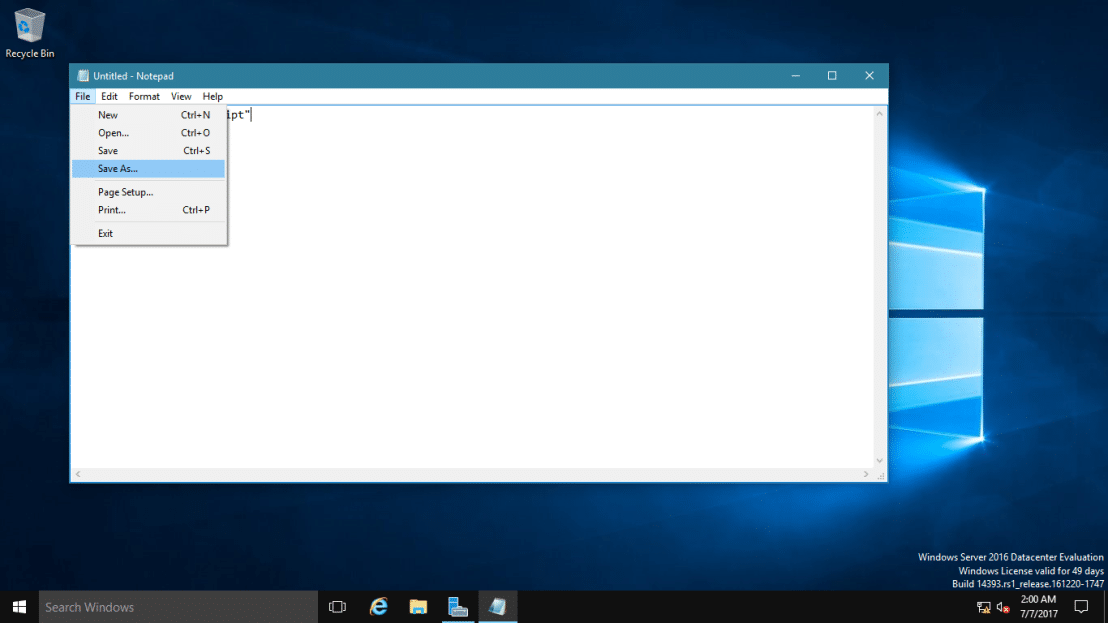Click the vertical scrollbar down arrow
This screenshot has height=623, width=1108.
(x=880, y=461)
